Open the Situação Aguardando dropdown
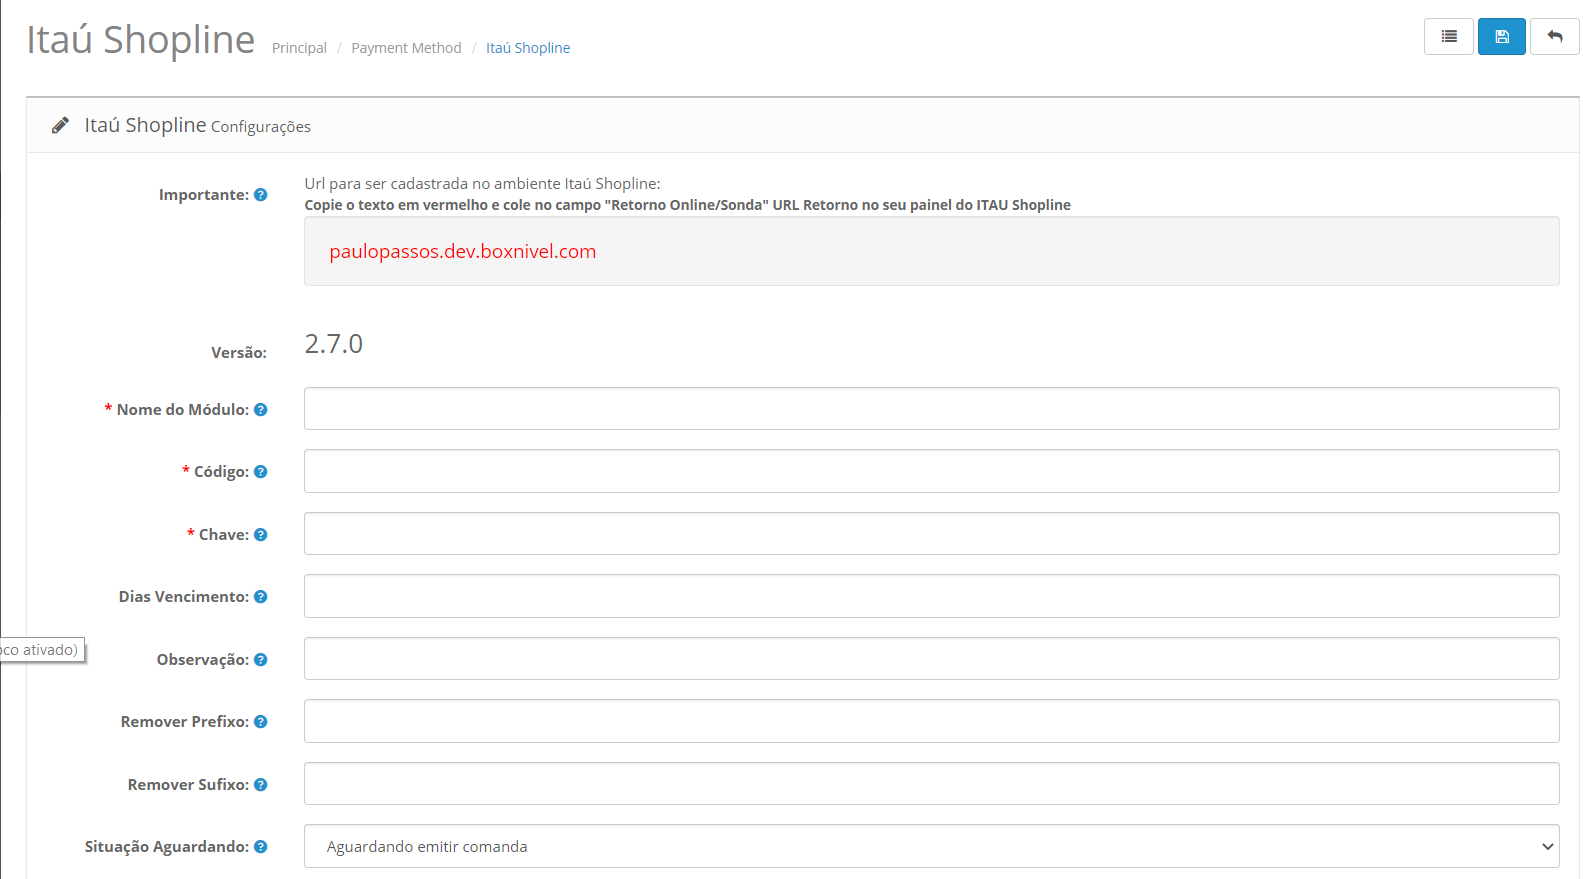Viewport: 1583px width, 879px height. 931,846
